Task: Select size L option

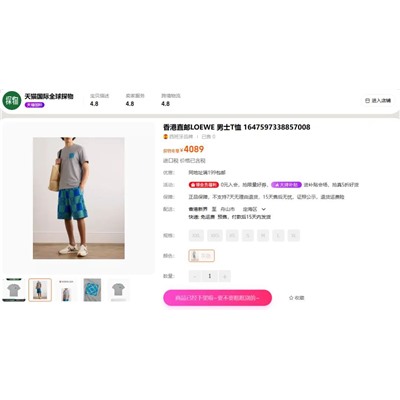Action: tap(278, 236)
